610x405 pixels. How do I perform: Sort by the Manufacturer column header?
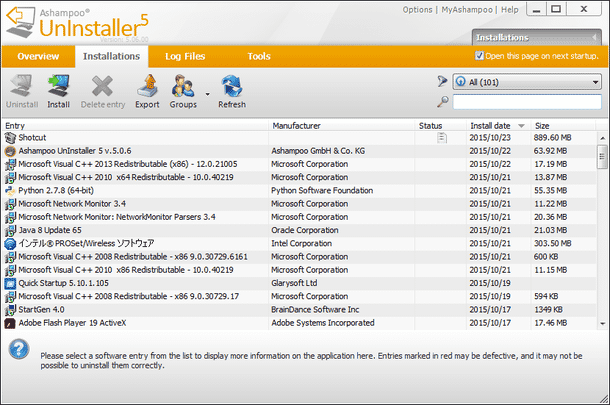[x=342, y=126]
